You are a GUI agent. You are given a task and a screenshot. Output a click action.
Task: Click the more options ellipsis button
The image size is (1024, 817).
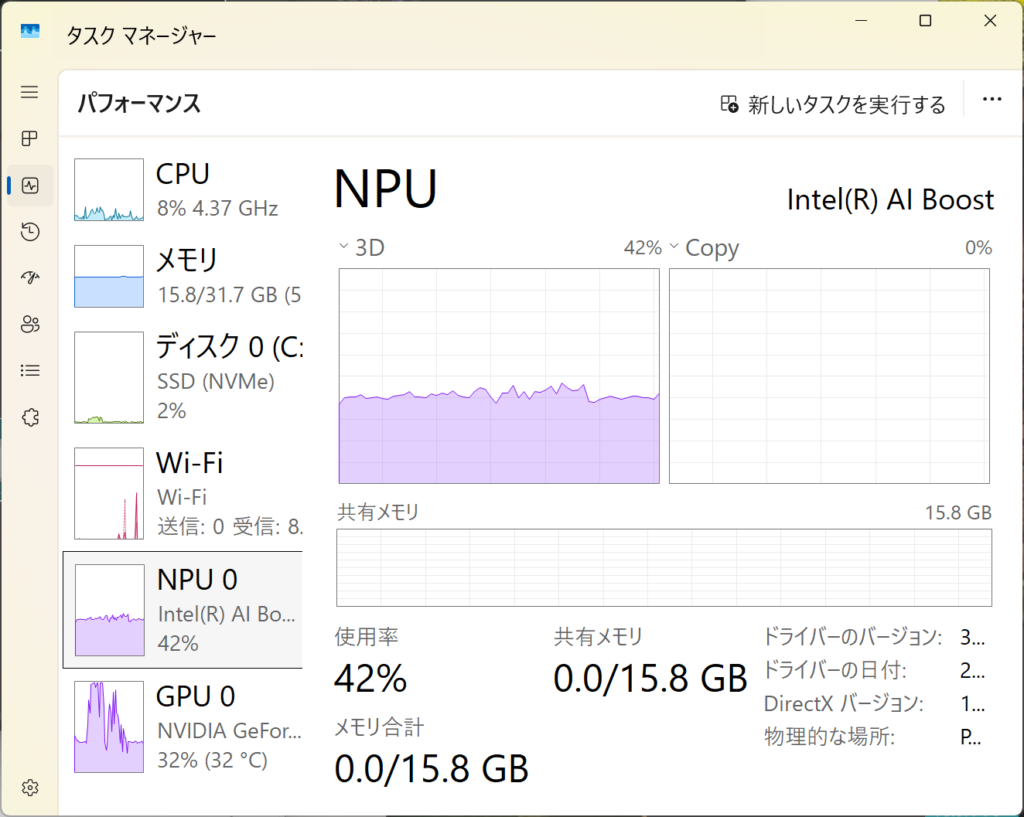pyautogui.click(x=992, y=100)
